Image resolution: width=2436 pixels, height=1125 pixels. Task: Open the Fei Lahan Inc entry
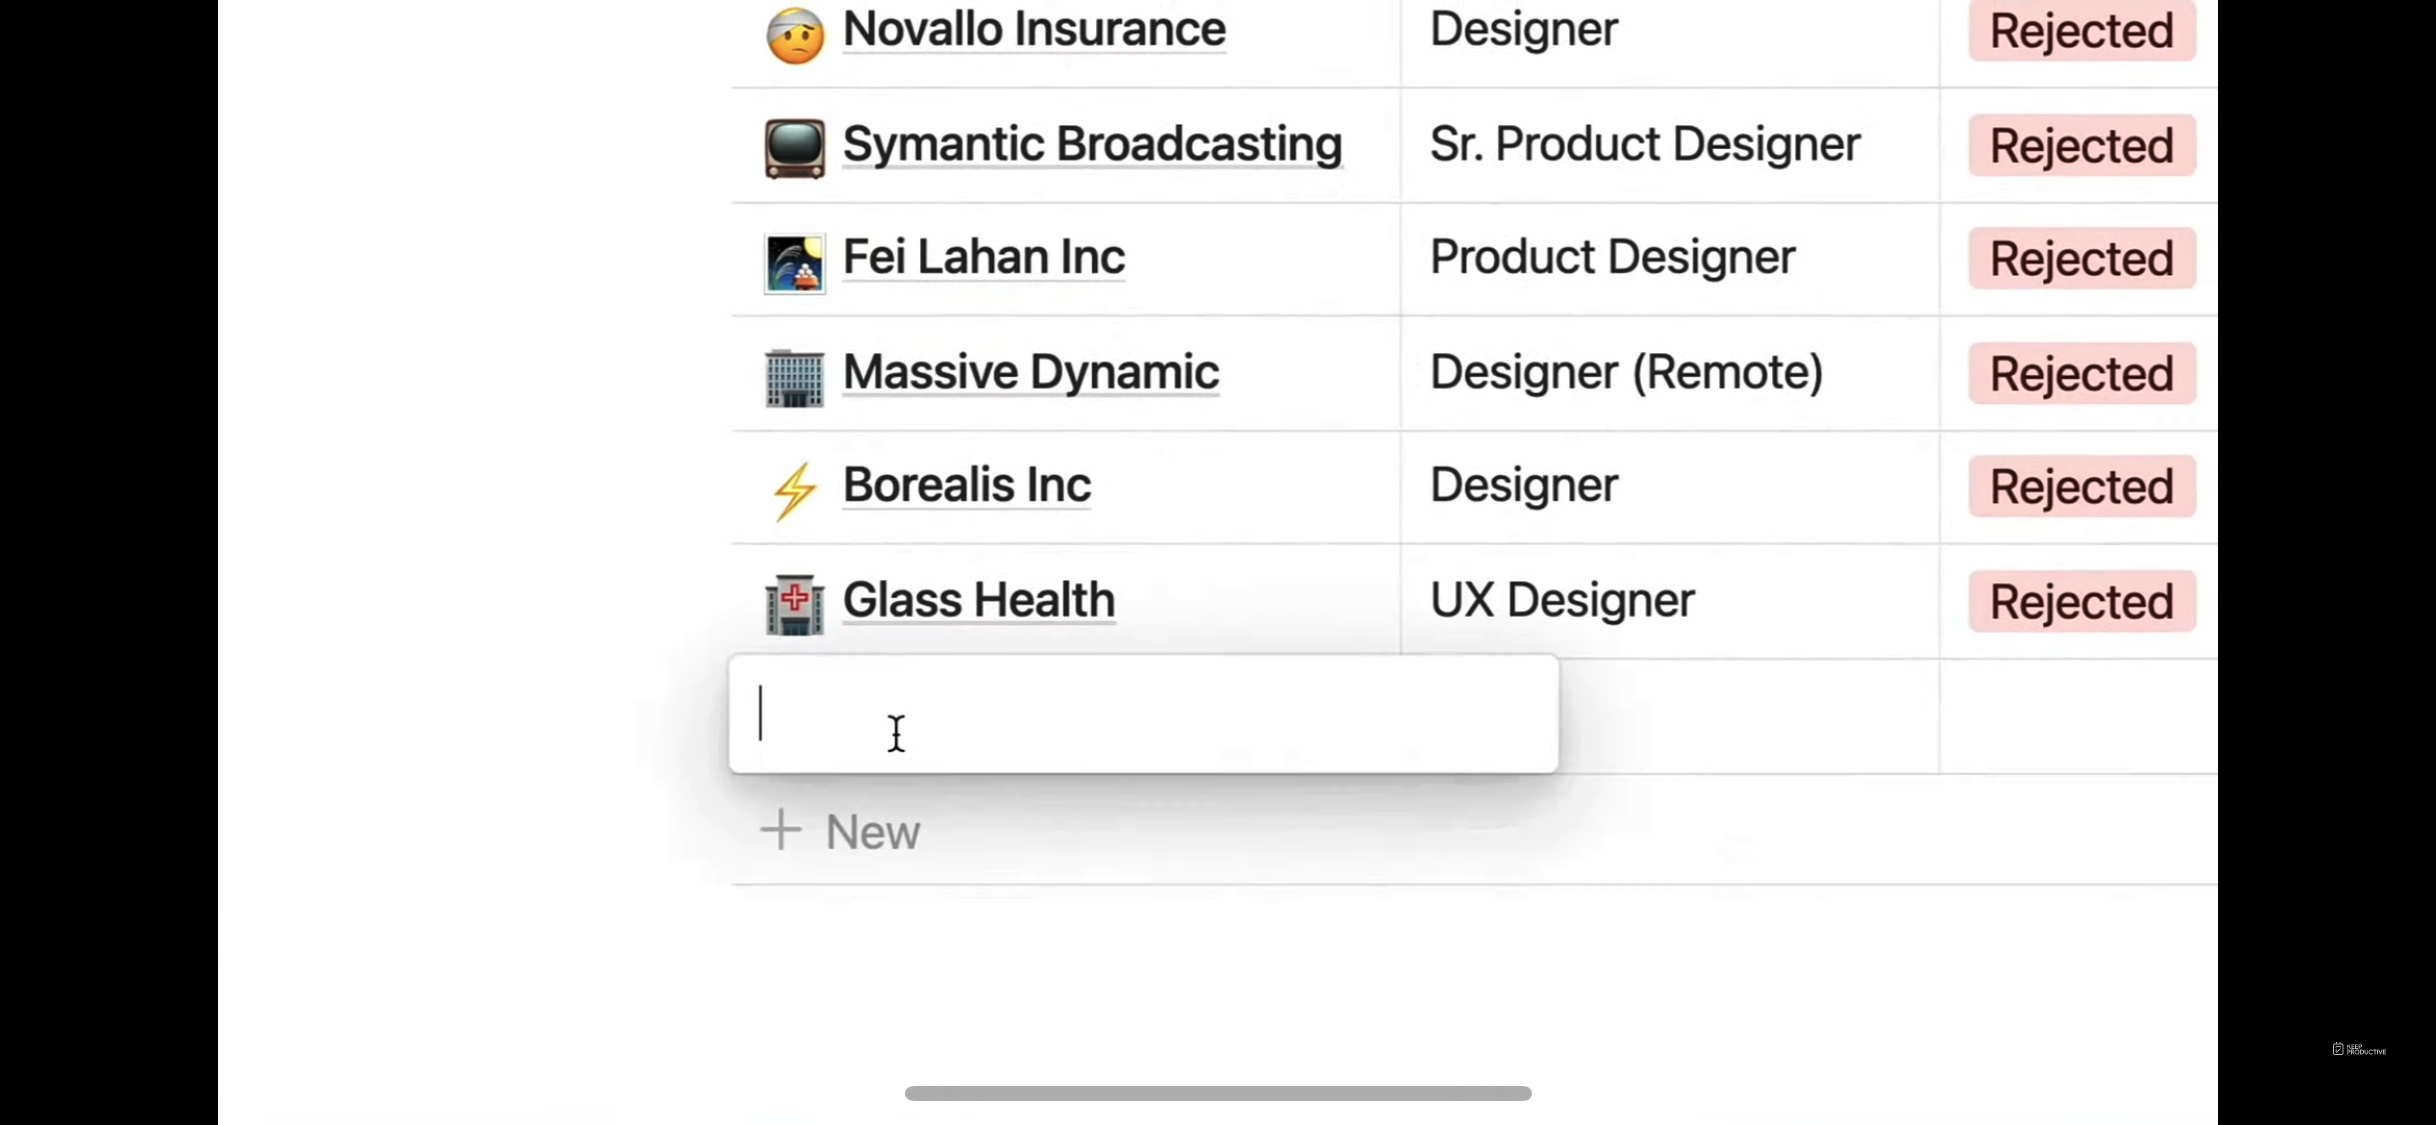point(984,257)
